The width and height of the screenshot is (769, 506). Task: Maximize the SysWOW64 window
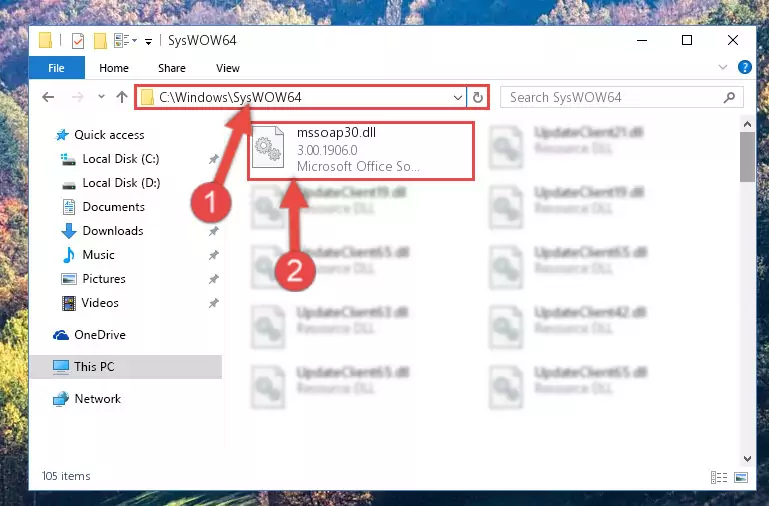pos(687,40)
